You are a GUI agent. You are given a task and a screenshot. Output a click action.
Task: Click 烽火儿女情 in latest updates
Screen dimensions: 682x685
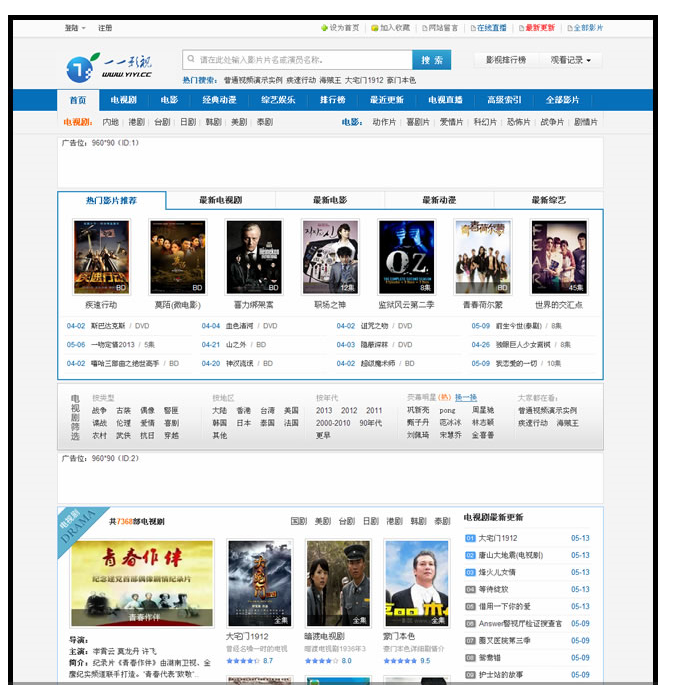pyautogui.click(x=497, y=572)
